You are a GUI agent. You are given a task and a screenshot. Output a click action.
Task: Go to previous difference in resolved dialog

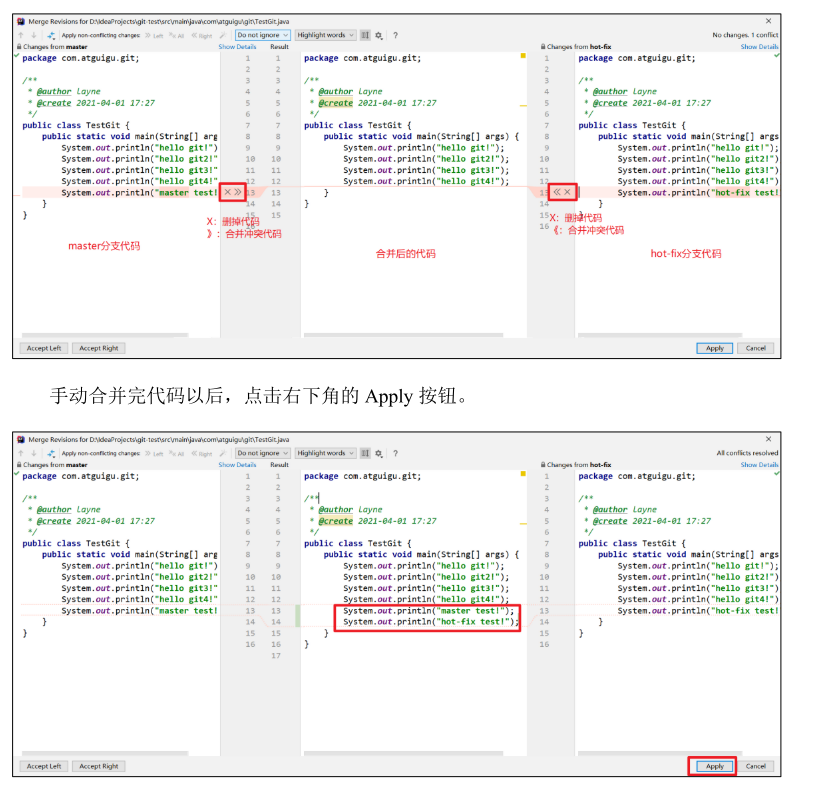pyautogui.click(x=21, y=453)
